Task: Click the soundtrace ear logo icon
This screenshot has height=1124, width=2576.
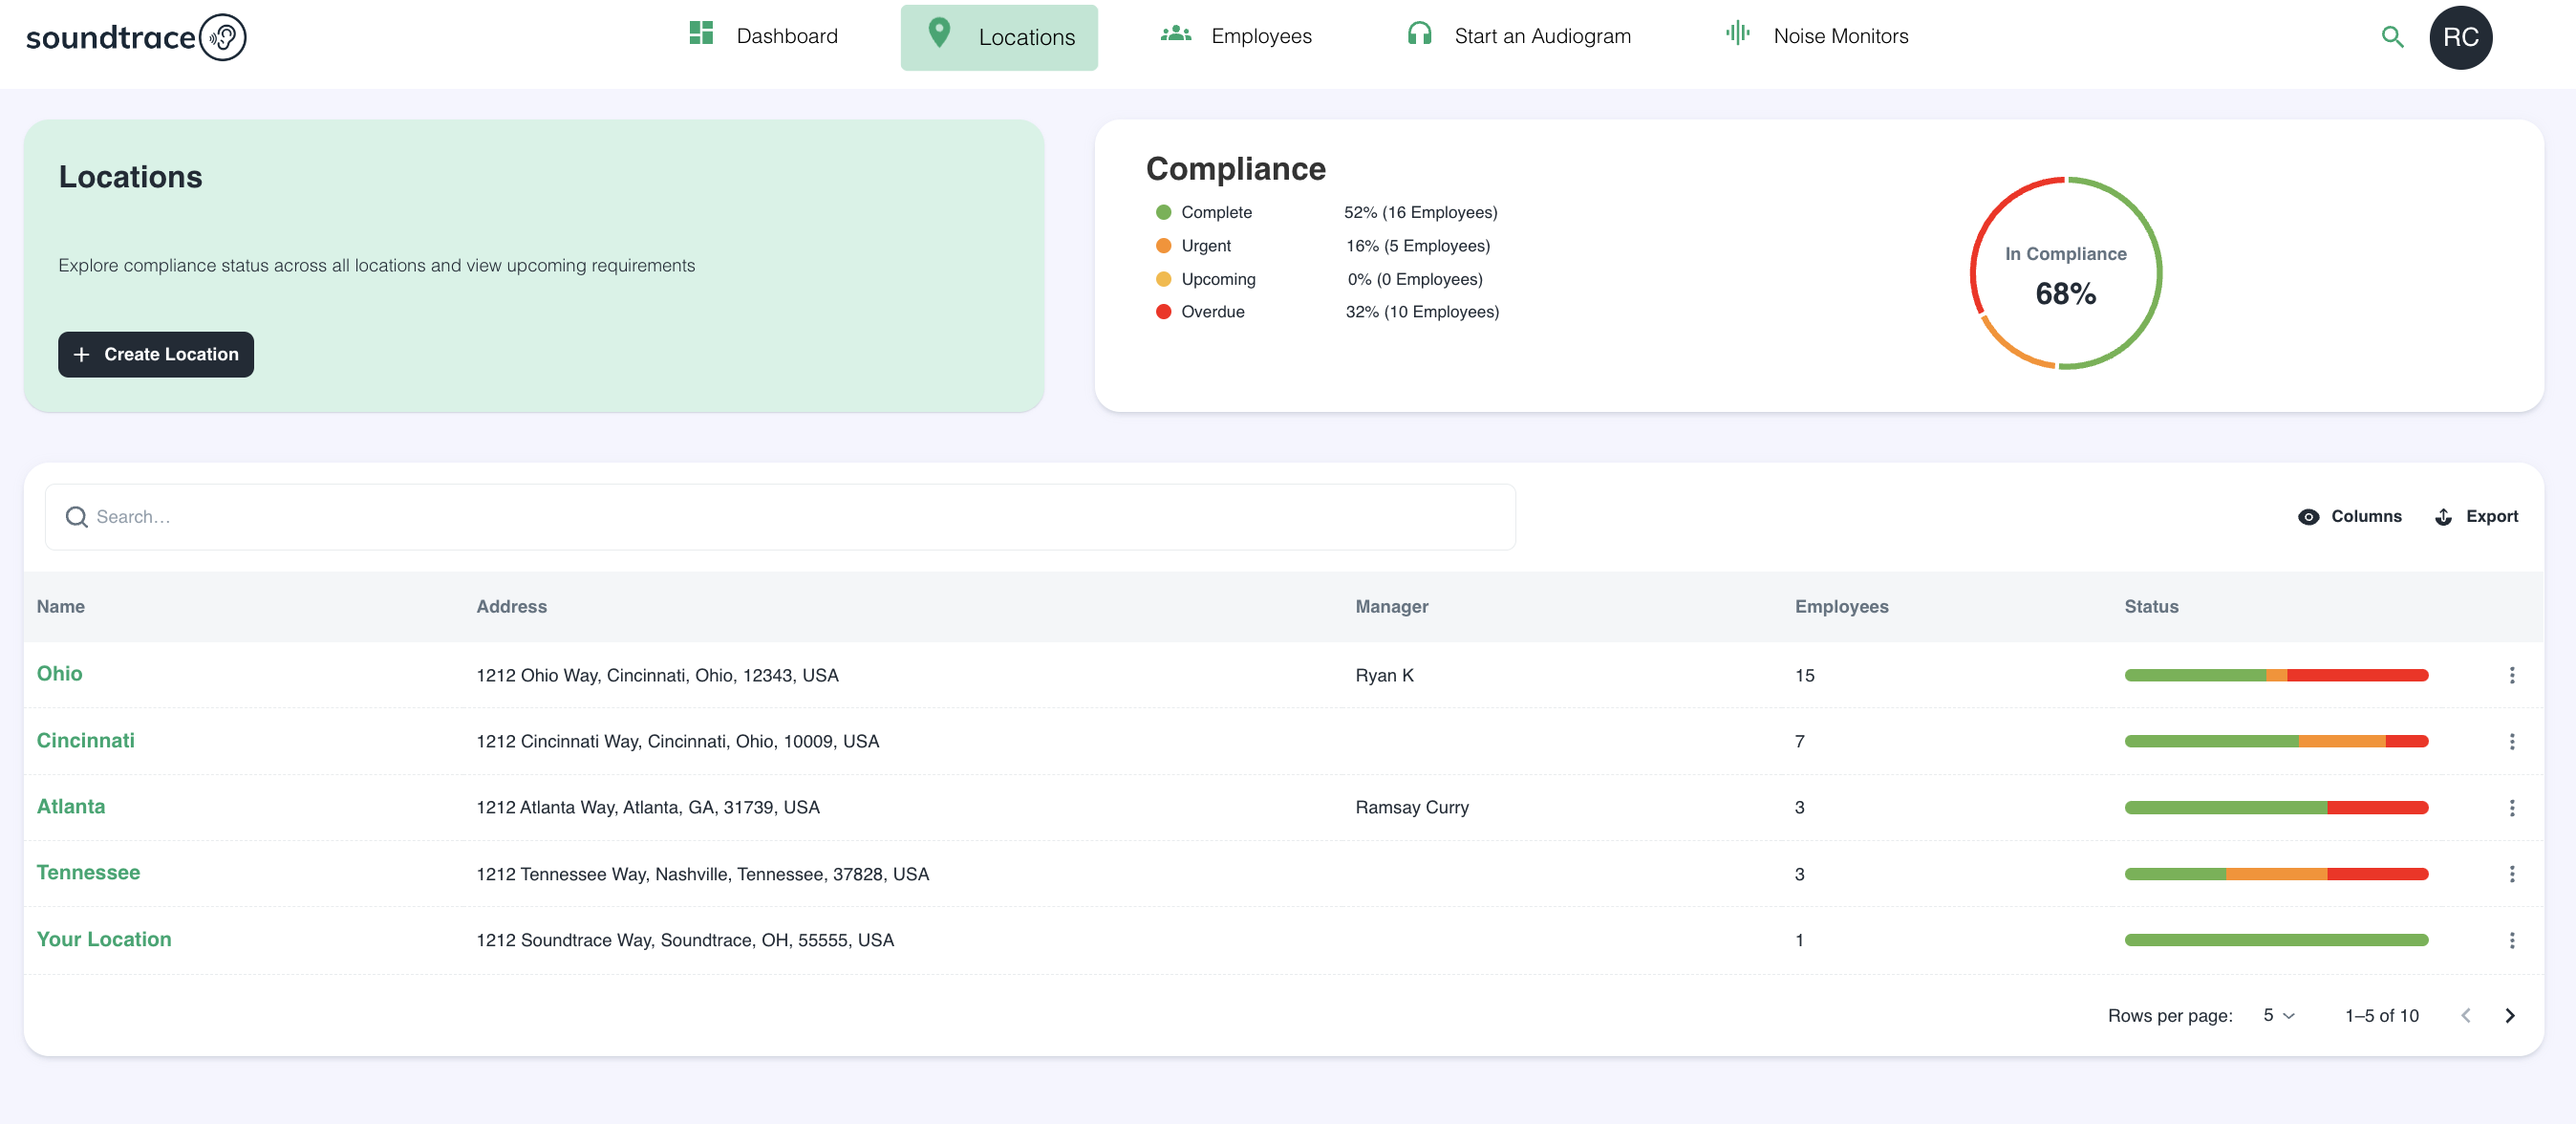Action: pos(222,37)
